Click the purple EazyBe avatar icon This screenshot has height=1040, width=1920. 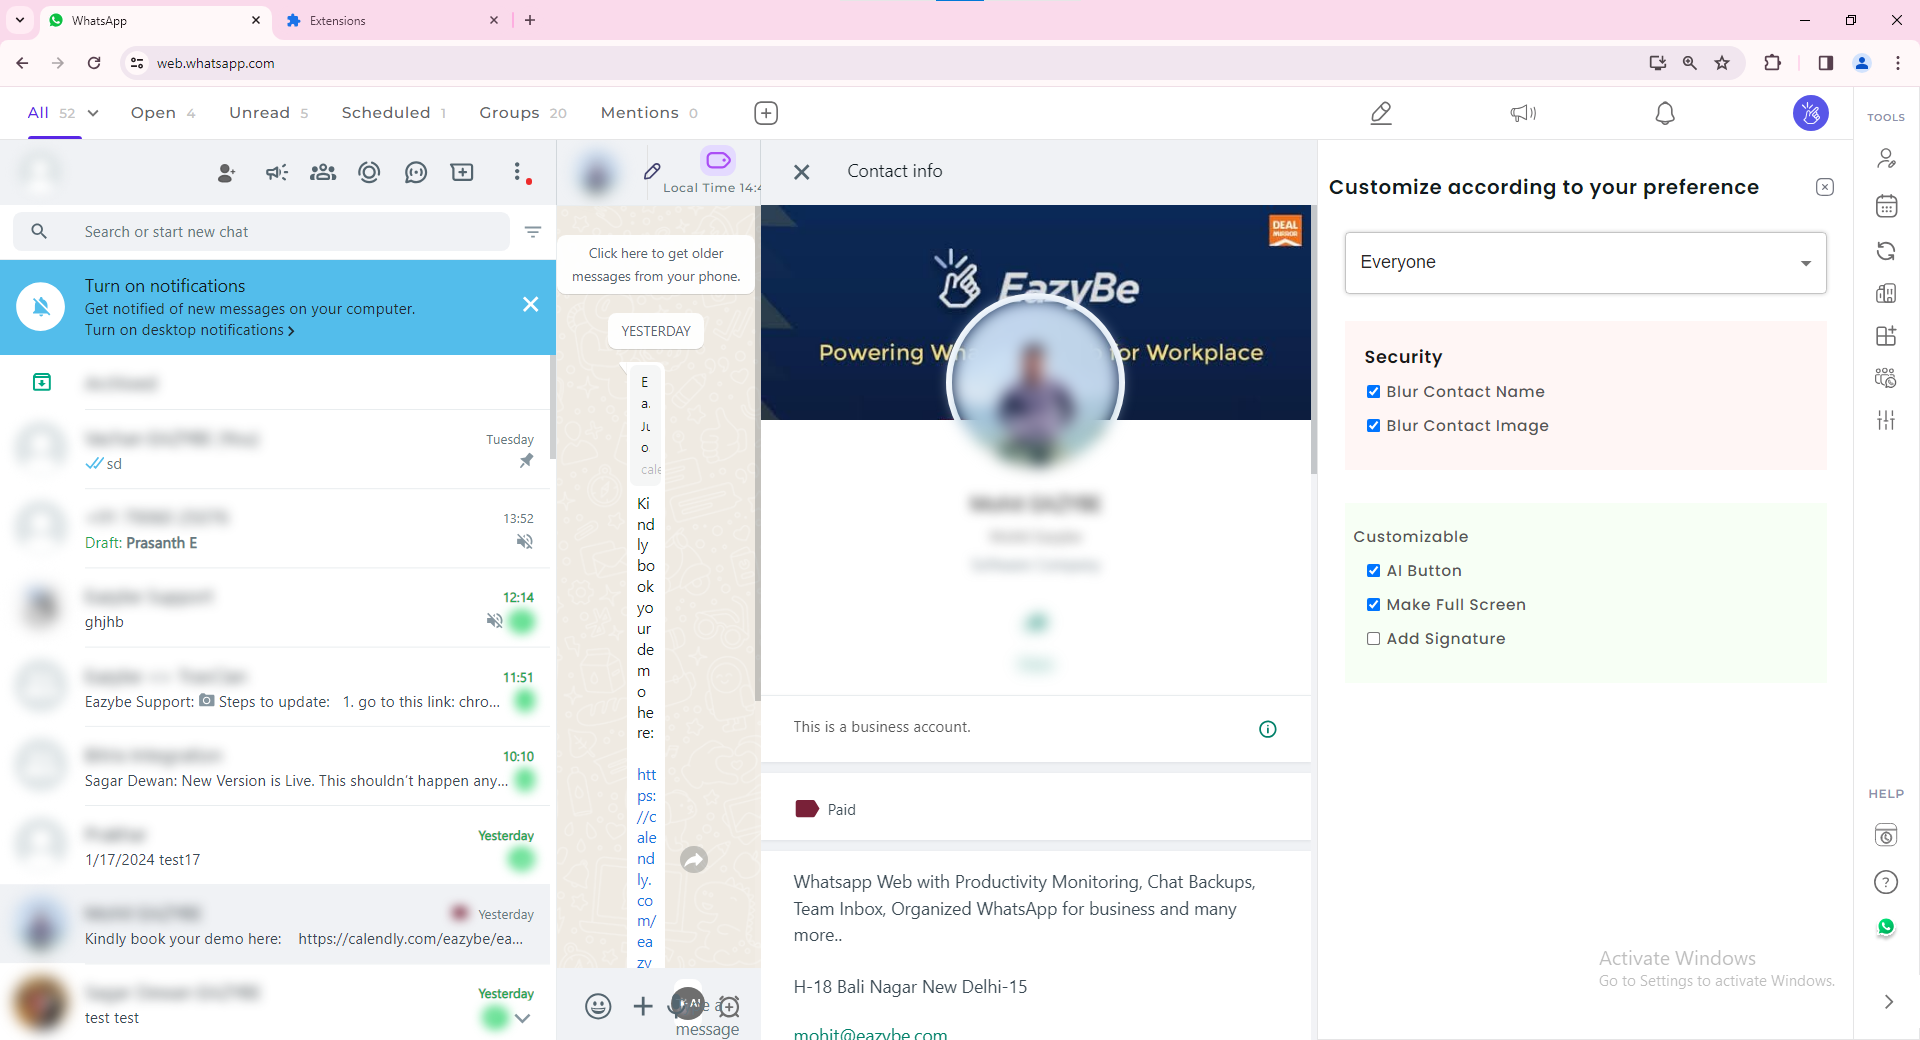(1811, 113)
